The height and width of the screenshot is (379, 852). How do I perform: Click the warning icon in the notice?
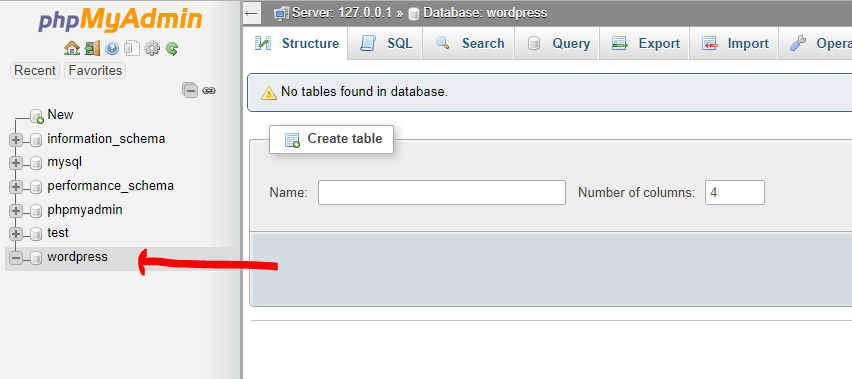[268, 93]
